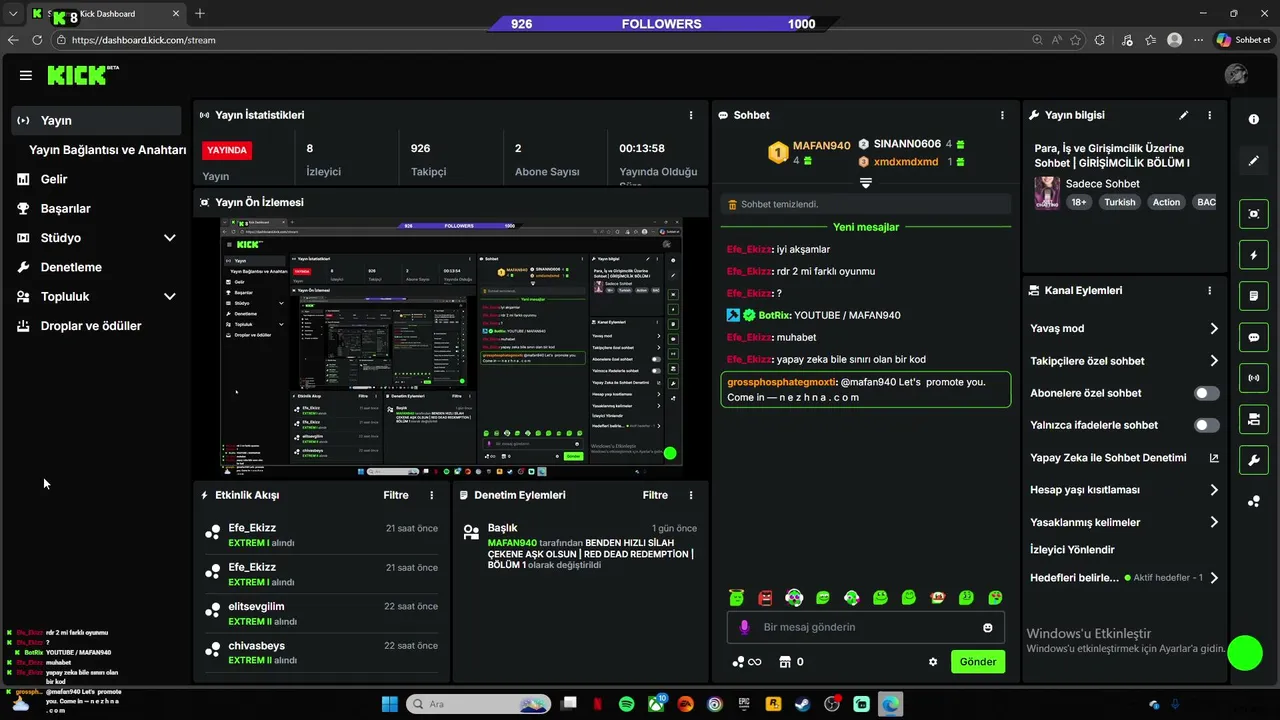Open Etkinlik Akışı panel three-dot menu
This screenshot has width=1280, height=720.
(432, 495)
